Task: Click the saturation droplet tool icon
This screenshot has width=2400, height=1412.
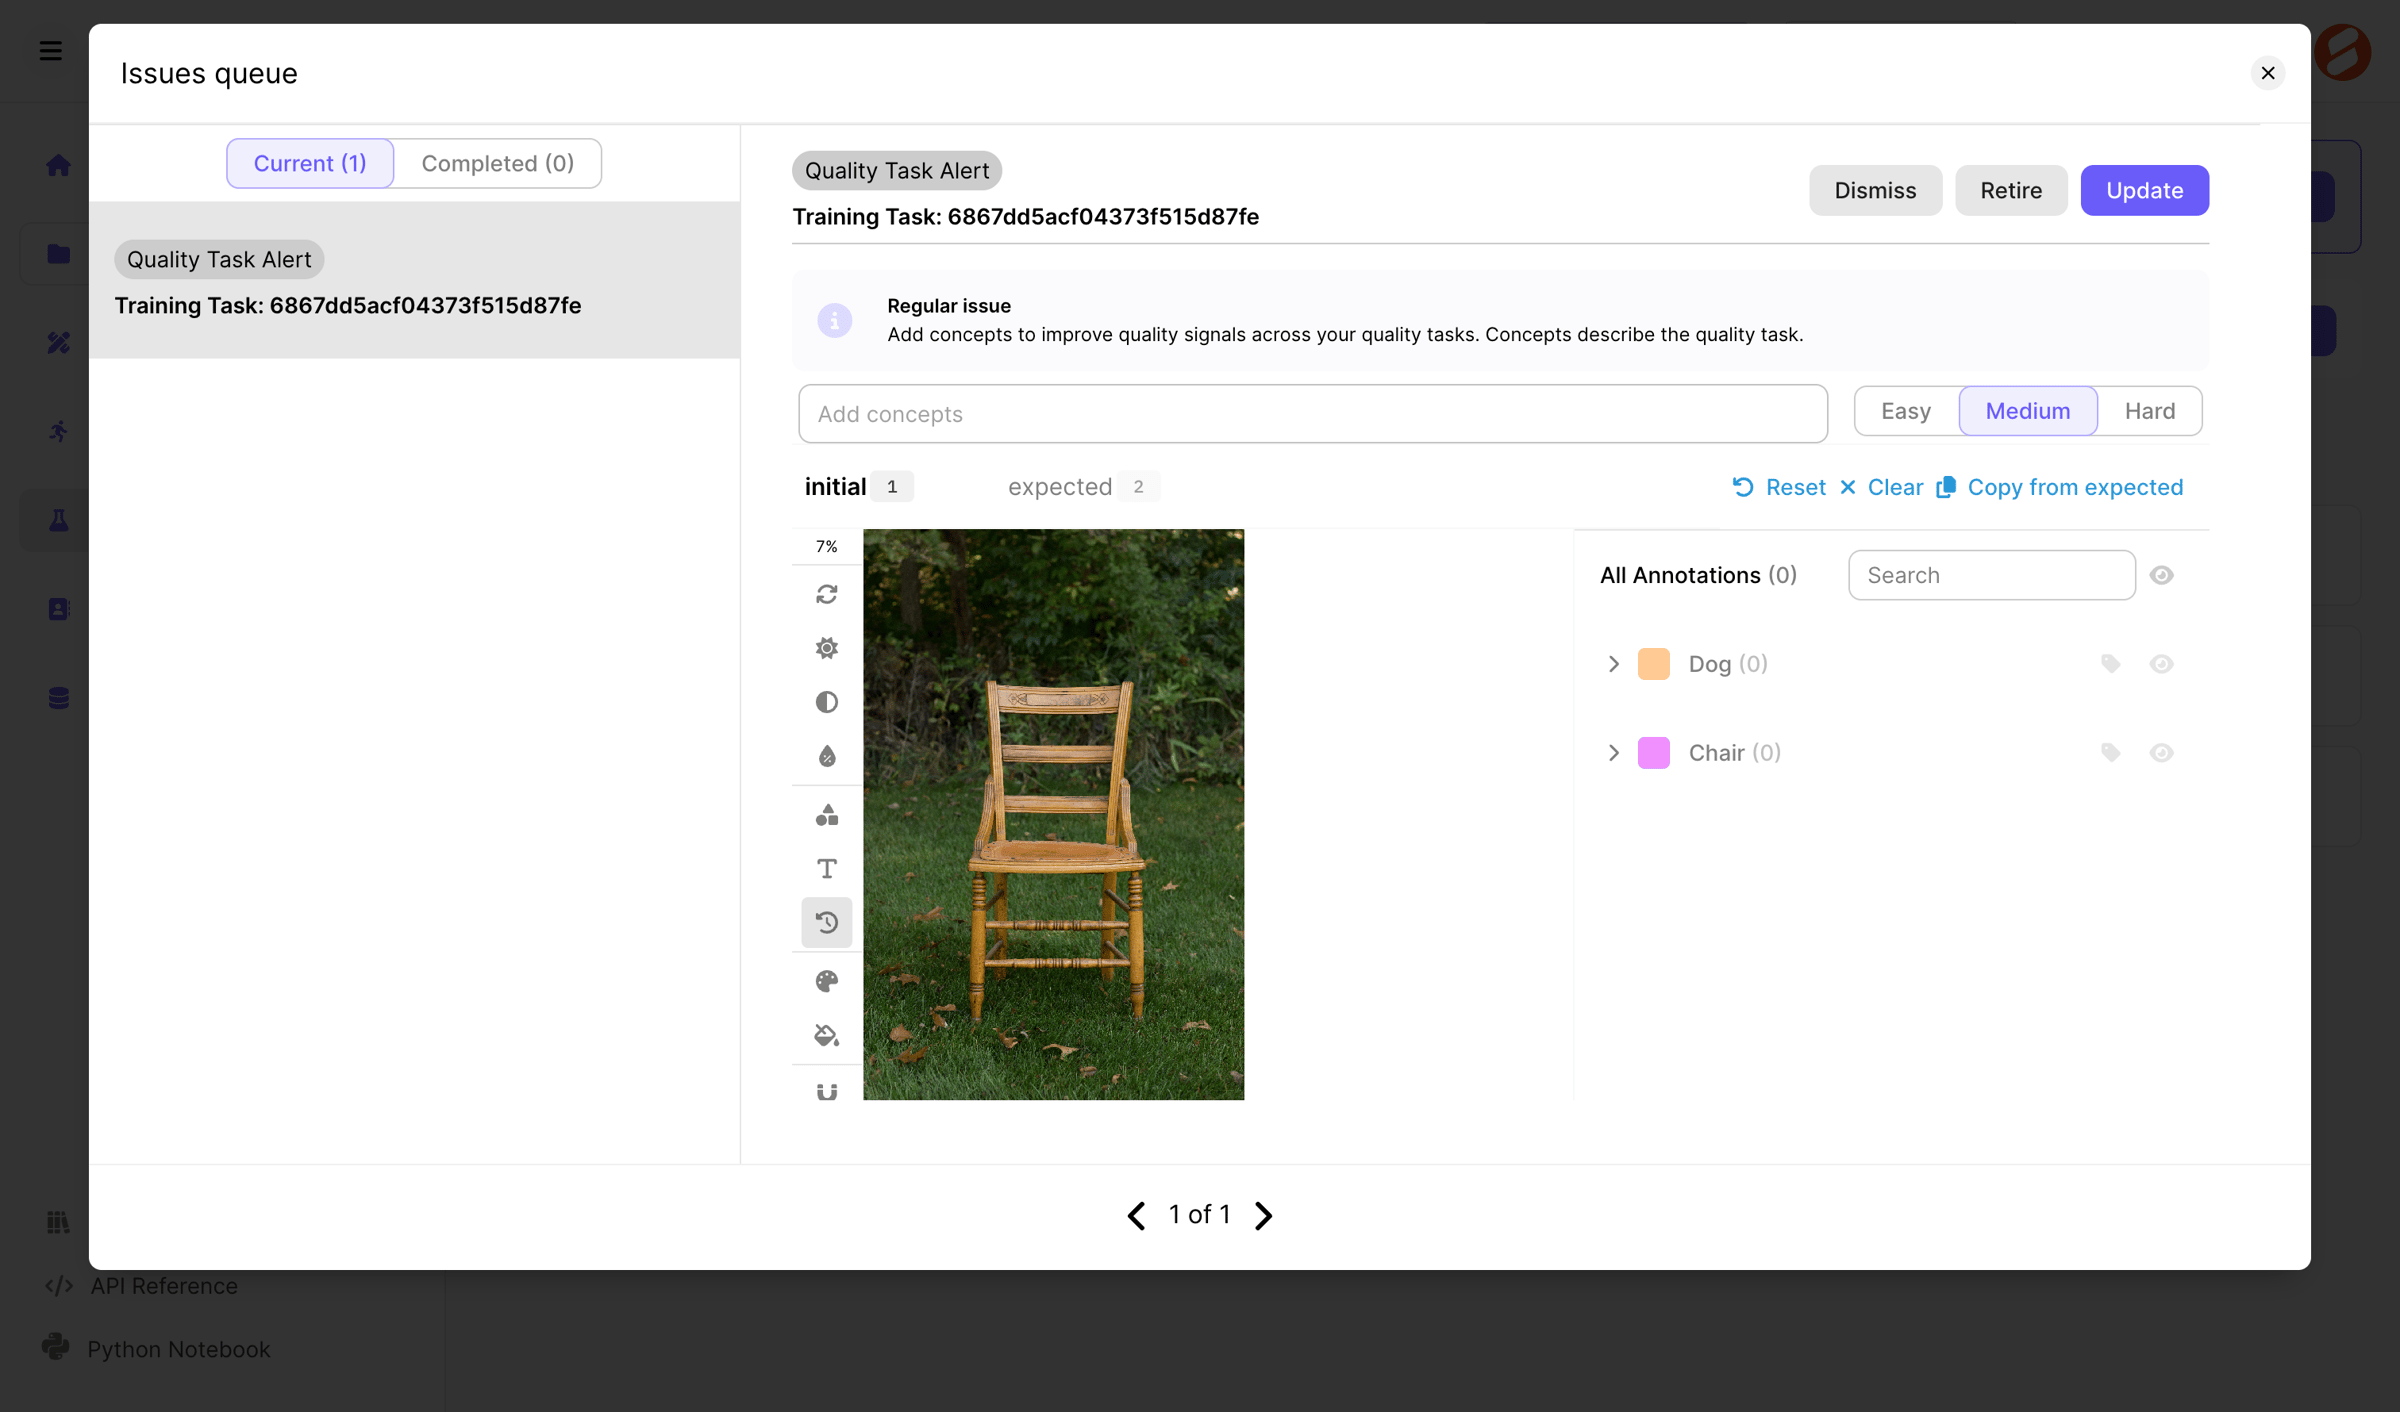Action: [x=826, y=756]
